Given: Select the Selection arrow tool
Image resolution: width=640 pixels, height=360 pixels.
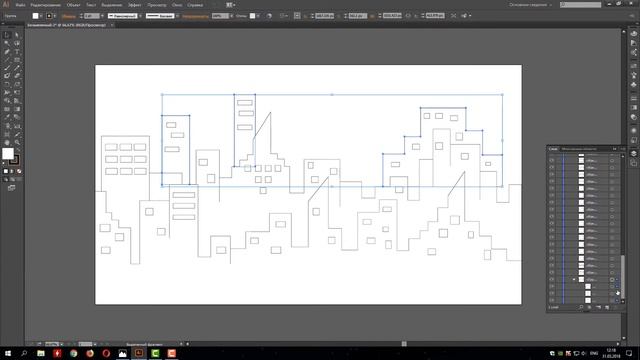Looking at the screenshot, I should [x=7, y=35].
